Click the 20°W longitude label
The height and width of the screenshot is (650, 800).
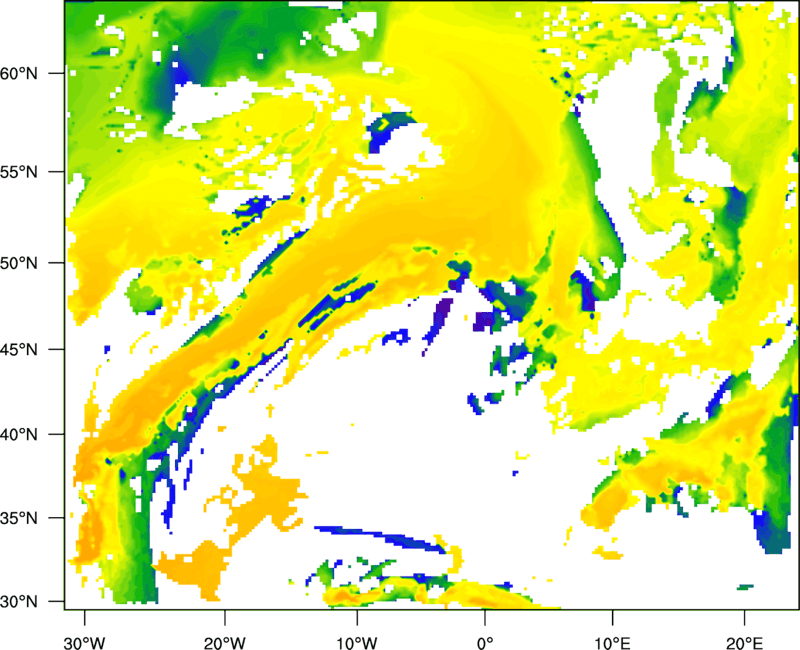[x=224, y=643]
